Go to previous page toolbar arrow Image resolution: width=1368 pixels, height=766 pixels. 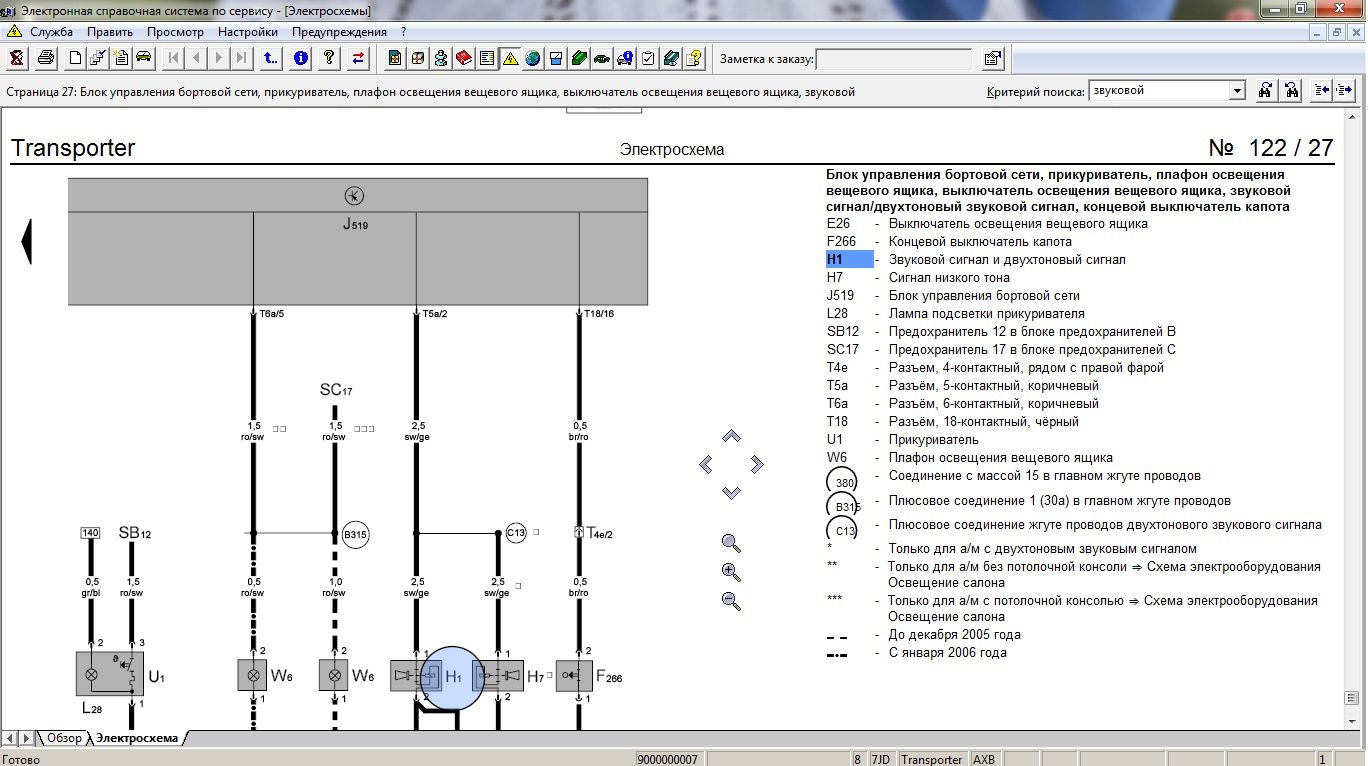click(197, 58)
